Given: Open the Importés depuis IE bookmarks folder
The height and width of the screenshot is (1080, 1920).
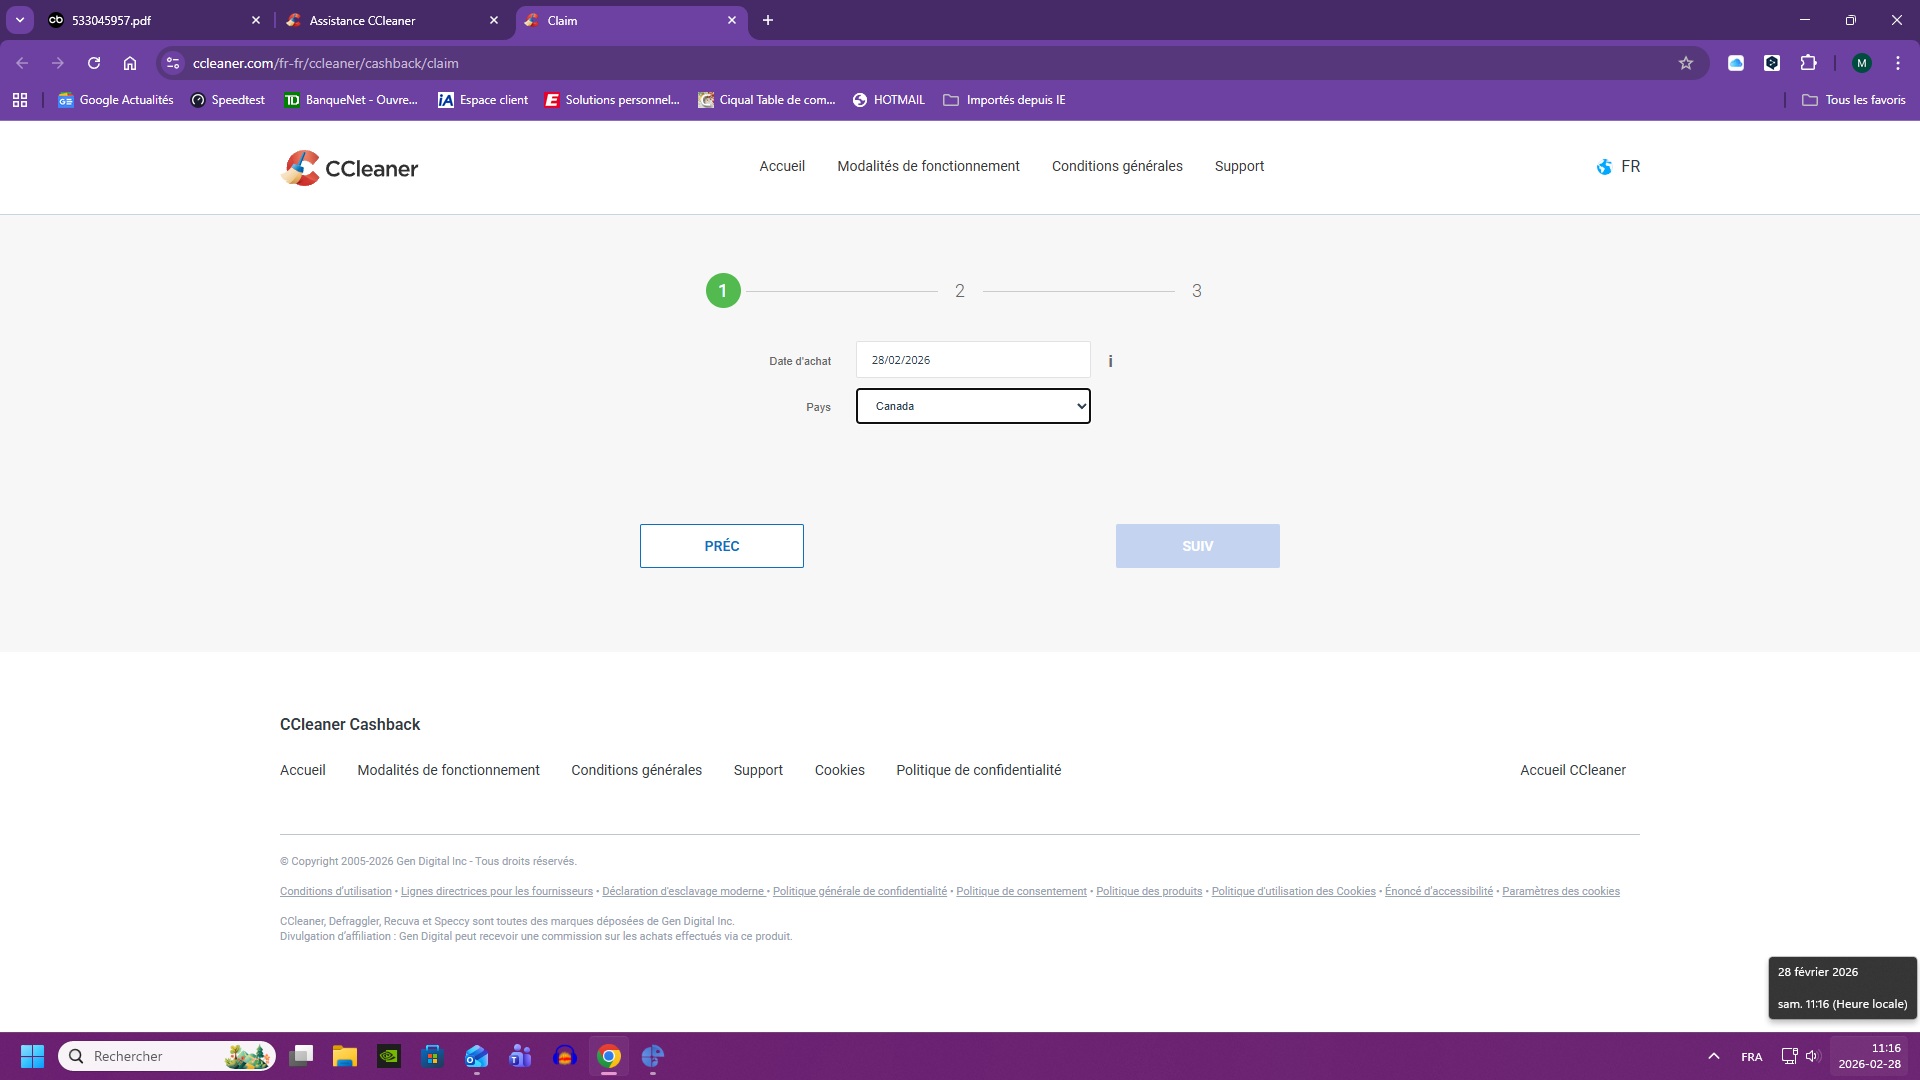Looking at the screenshot, I should (x=1004, y=100).
